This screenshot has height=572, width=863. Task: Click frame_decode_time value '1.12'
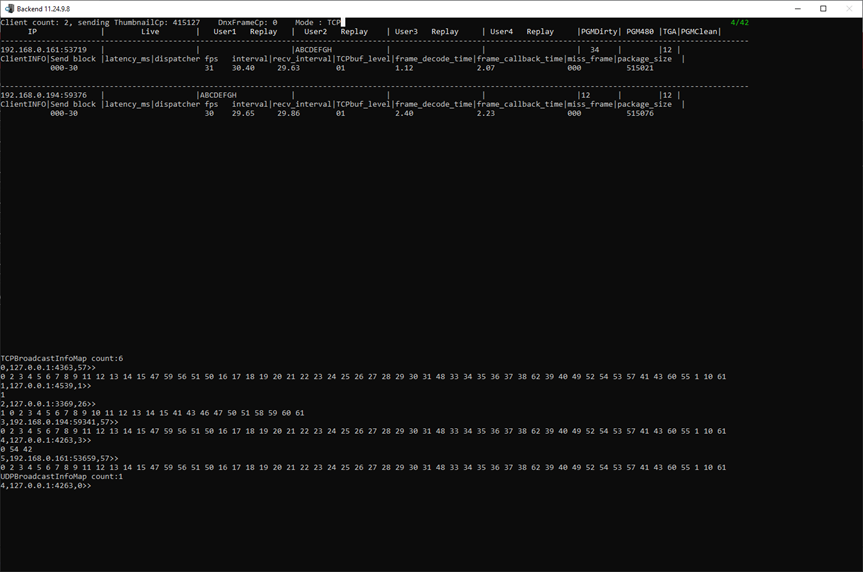click(404, 68)
